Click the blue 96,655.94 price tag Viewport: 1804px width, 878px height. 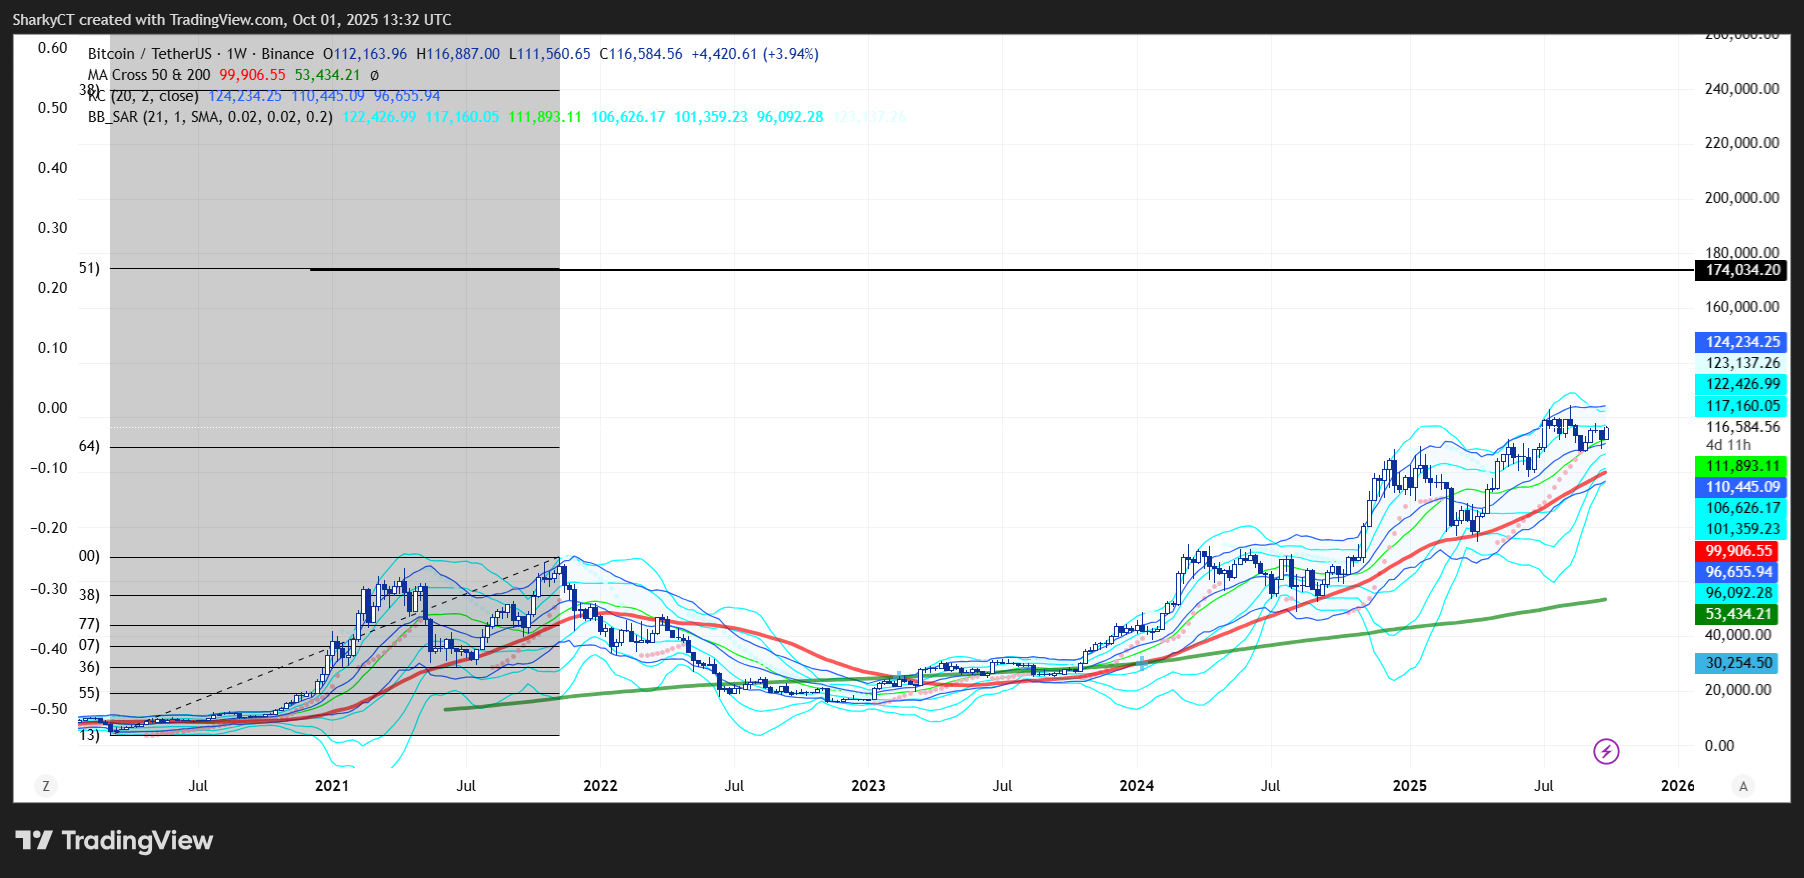[x=1739, y=572]
